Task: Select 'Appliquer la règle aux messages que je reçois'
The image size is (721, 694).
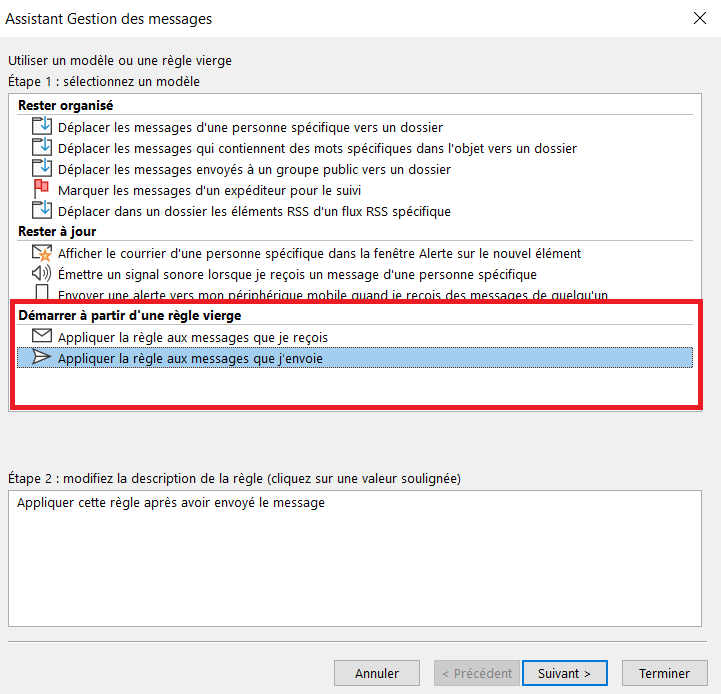Action: [x=193, y=338]
